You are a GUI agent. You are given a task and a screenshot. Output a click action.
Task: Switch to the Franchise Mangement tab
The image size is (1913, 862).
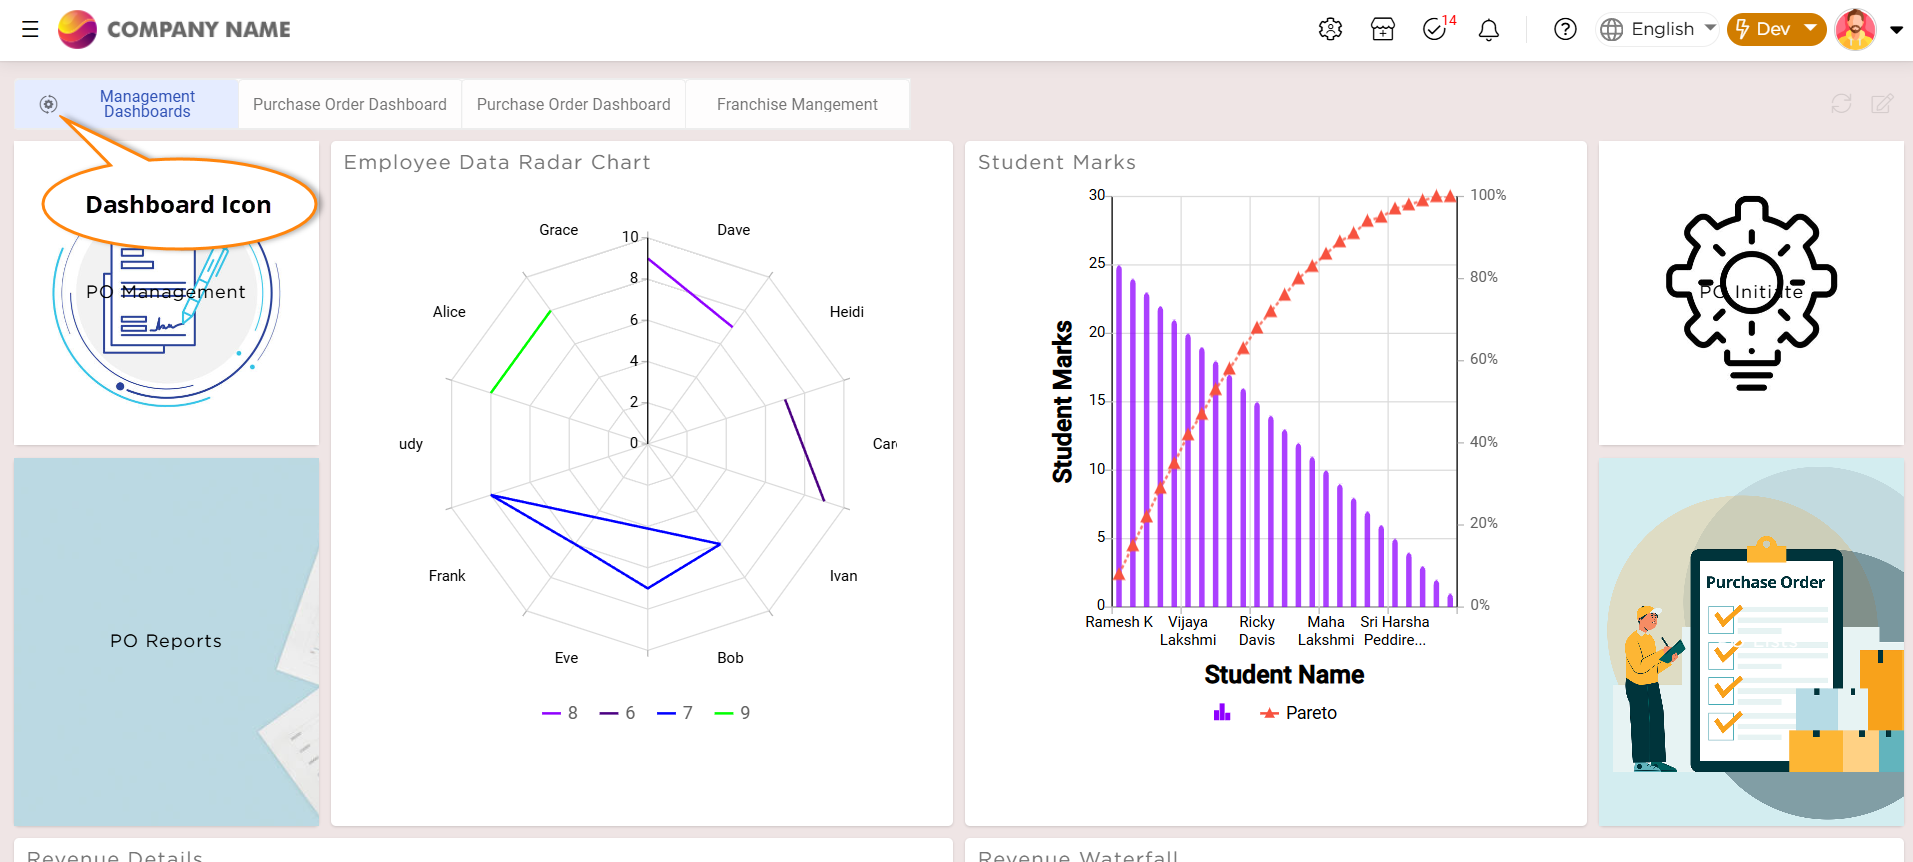pos(797,104)
